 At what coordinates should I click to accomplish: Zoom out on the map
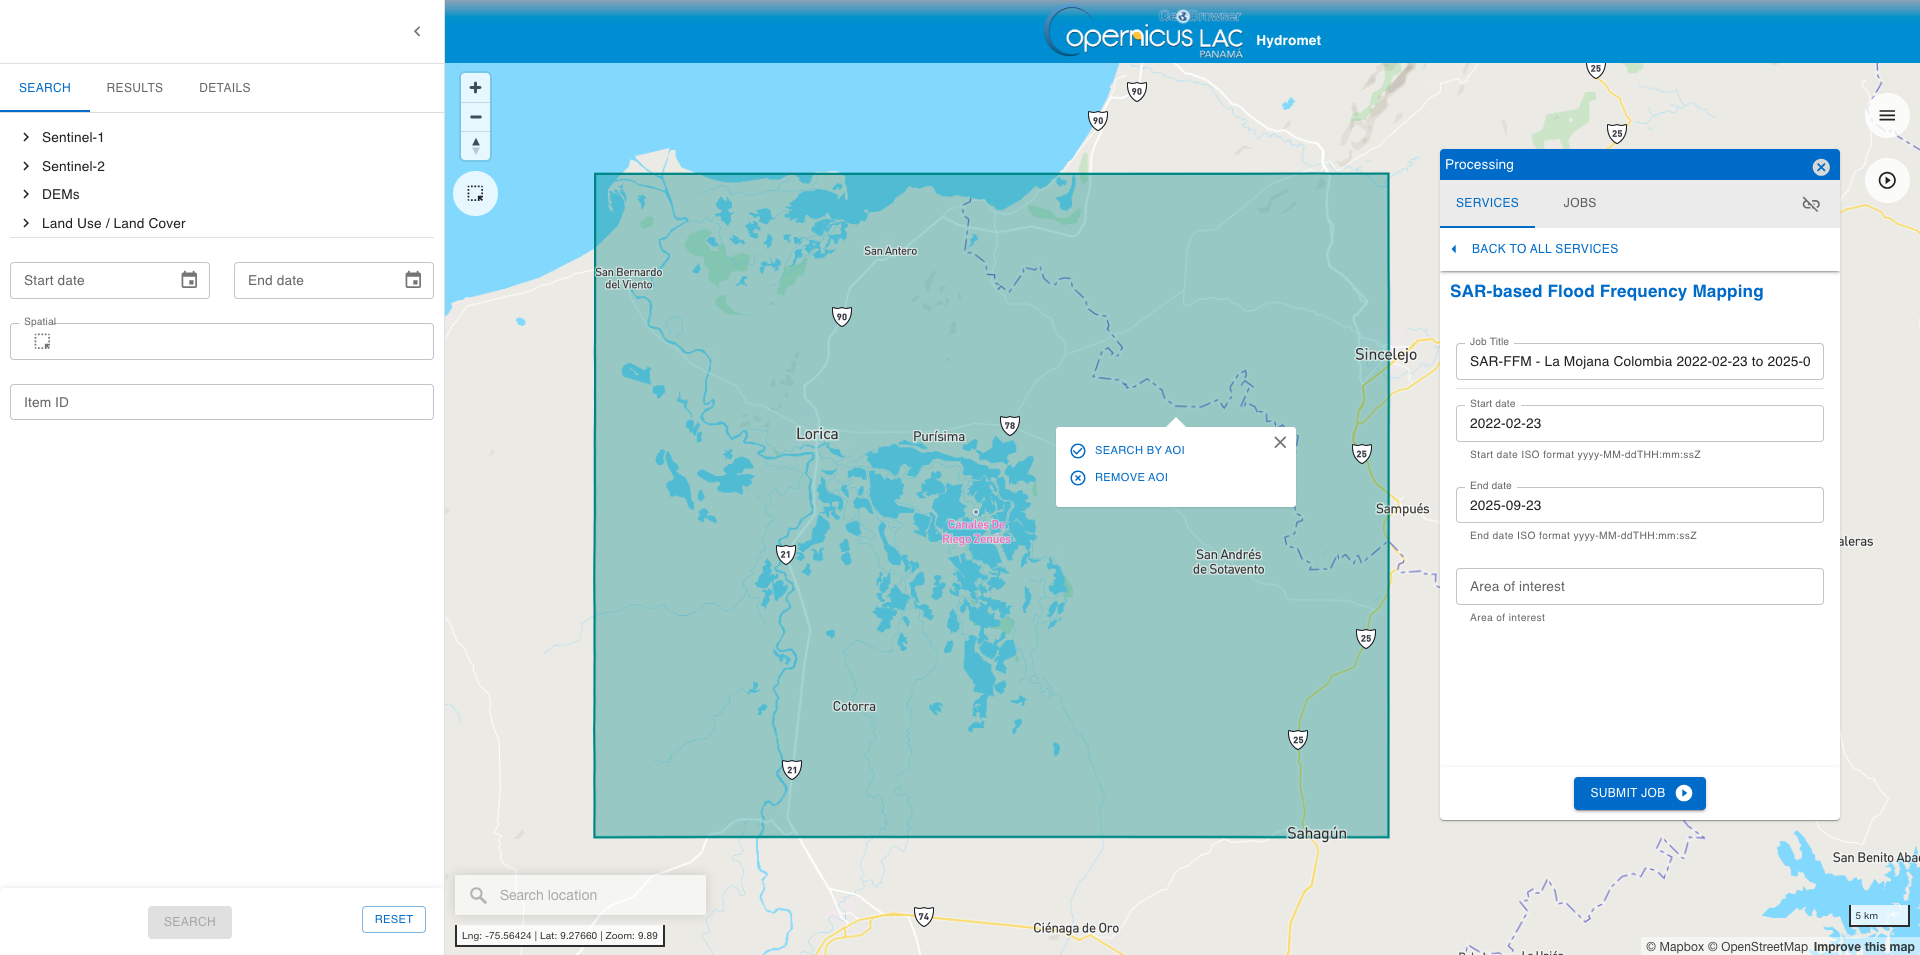point(475,117)
